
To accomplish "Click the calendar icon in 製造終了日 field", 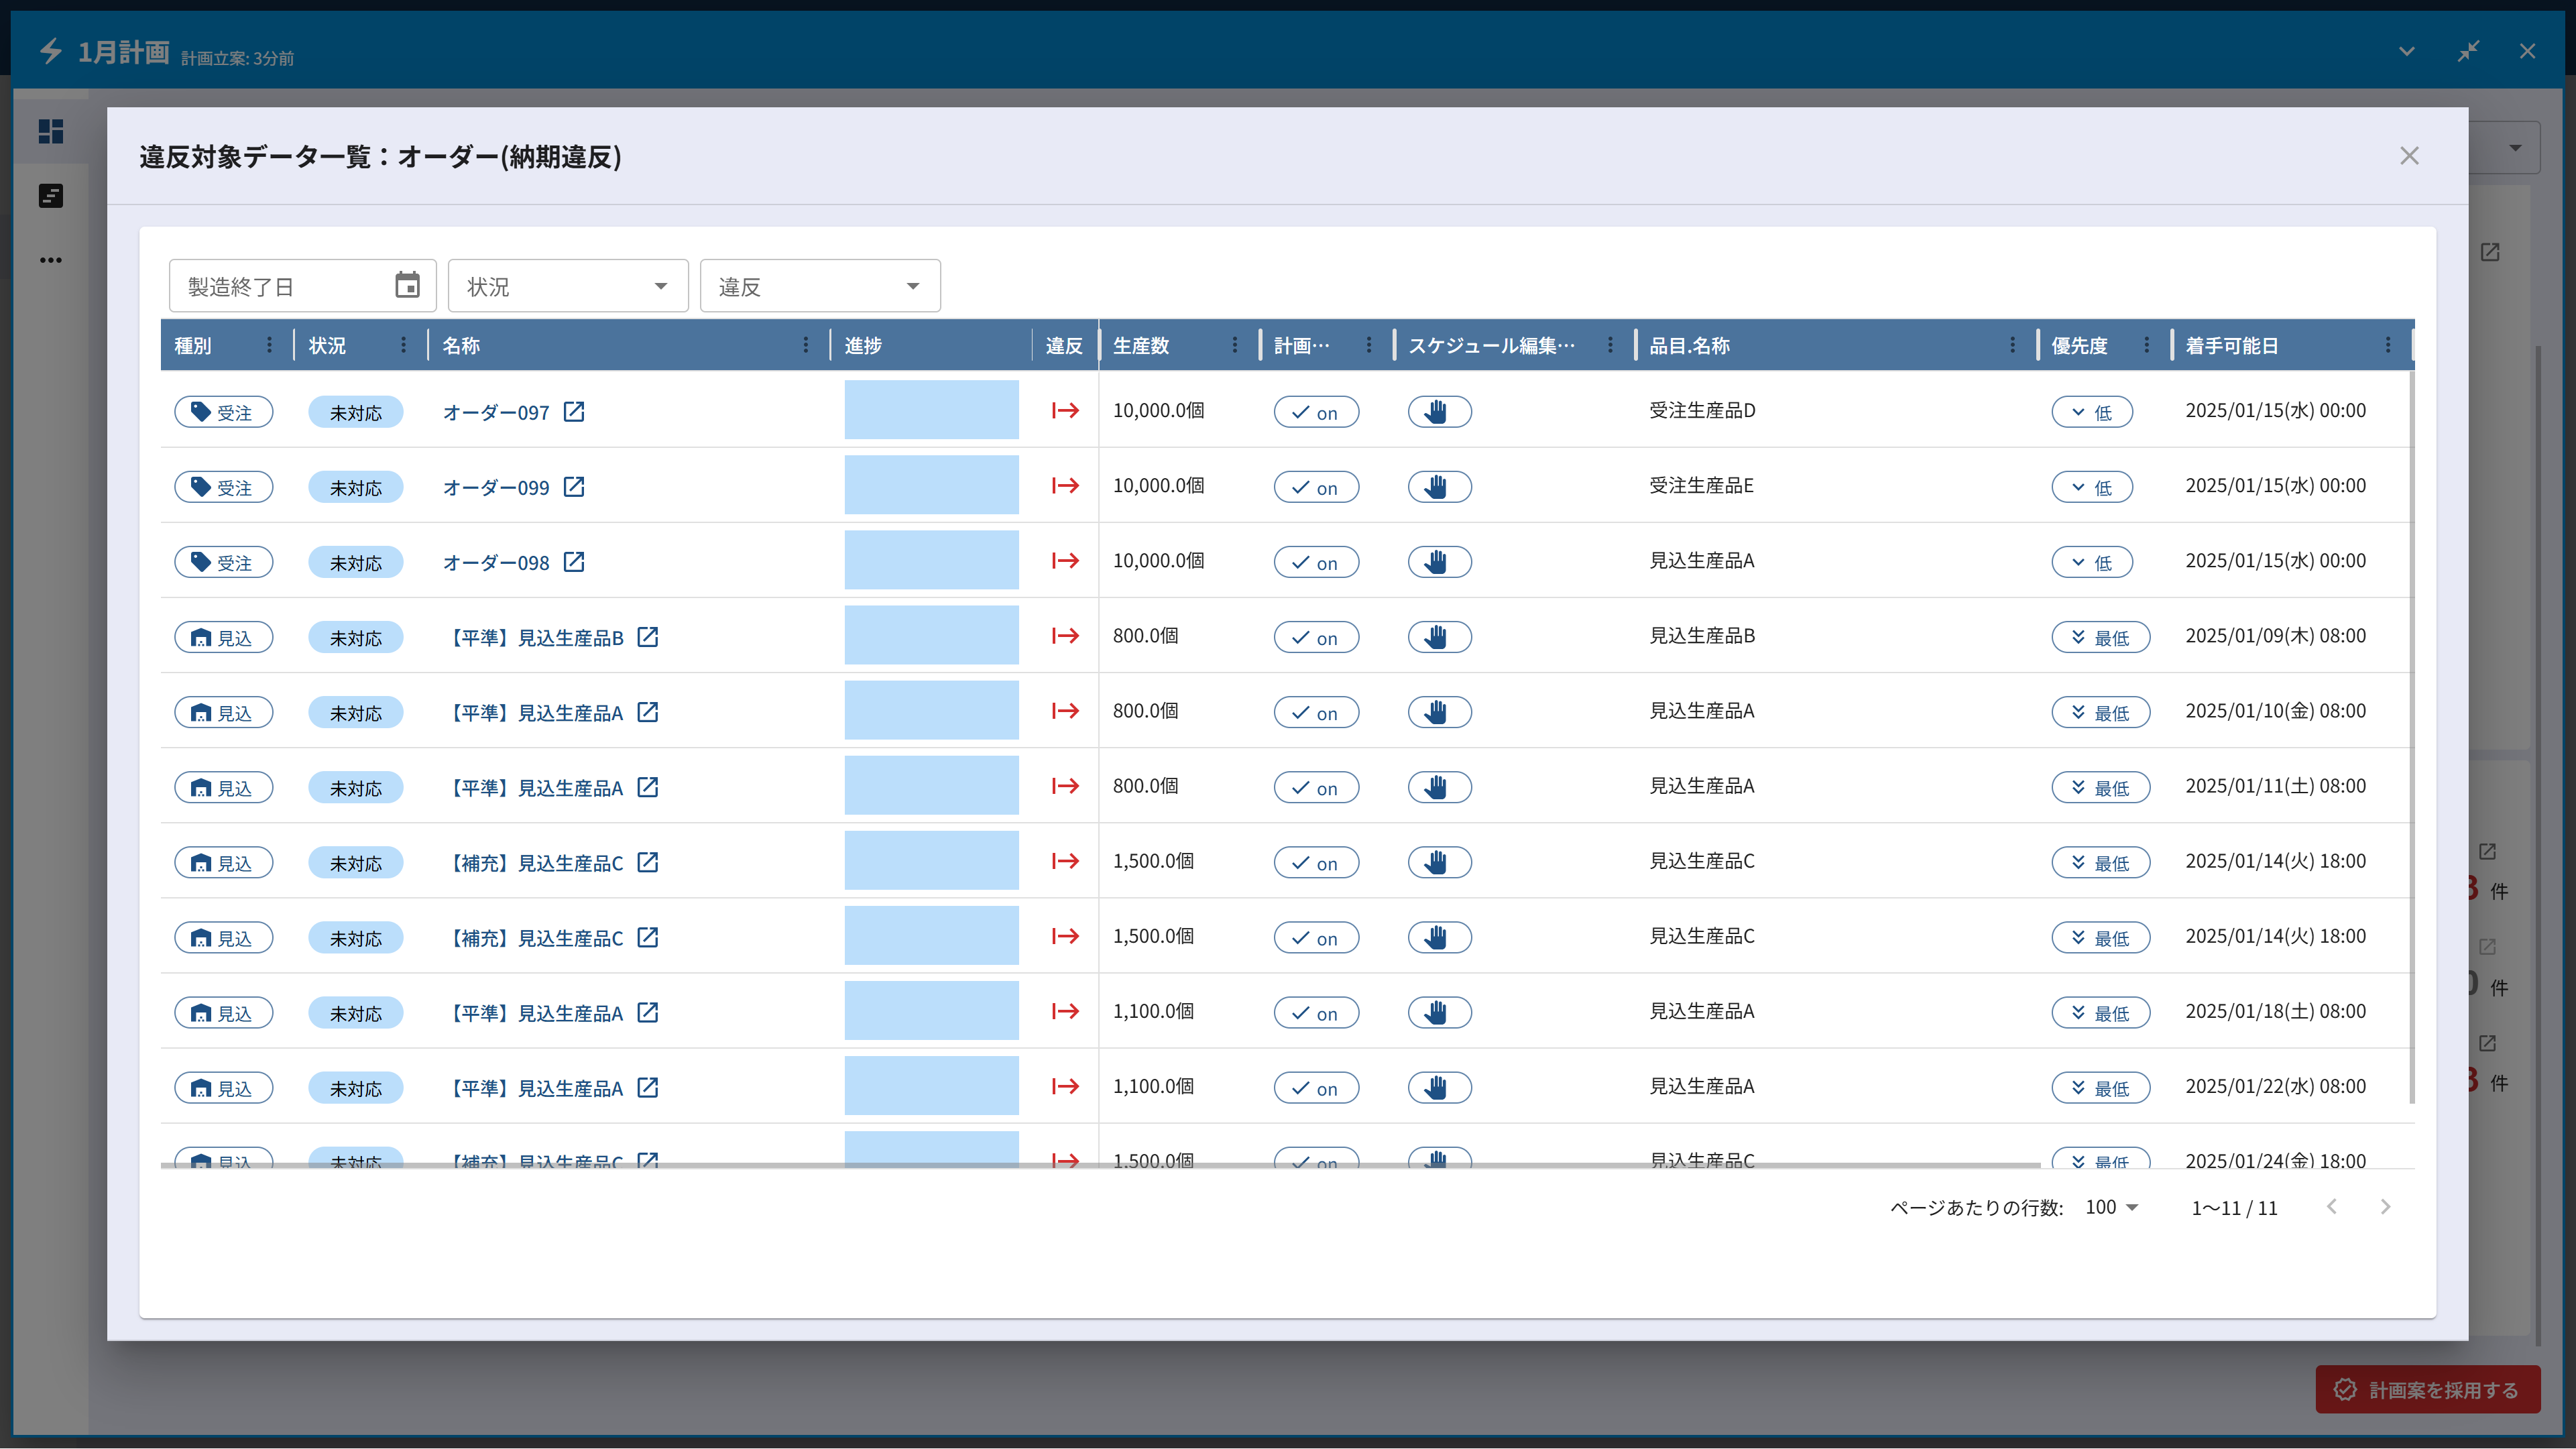I will (407, 286).
